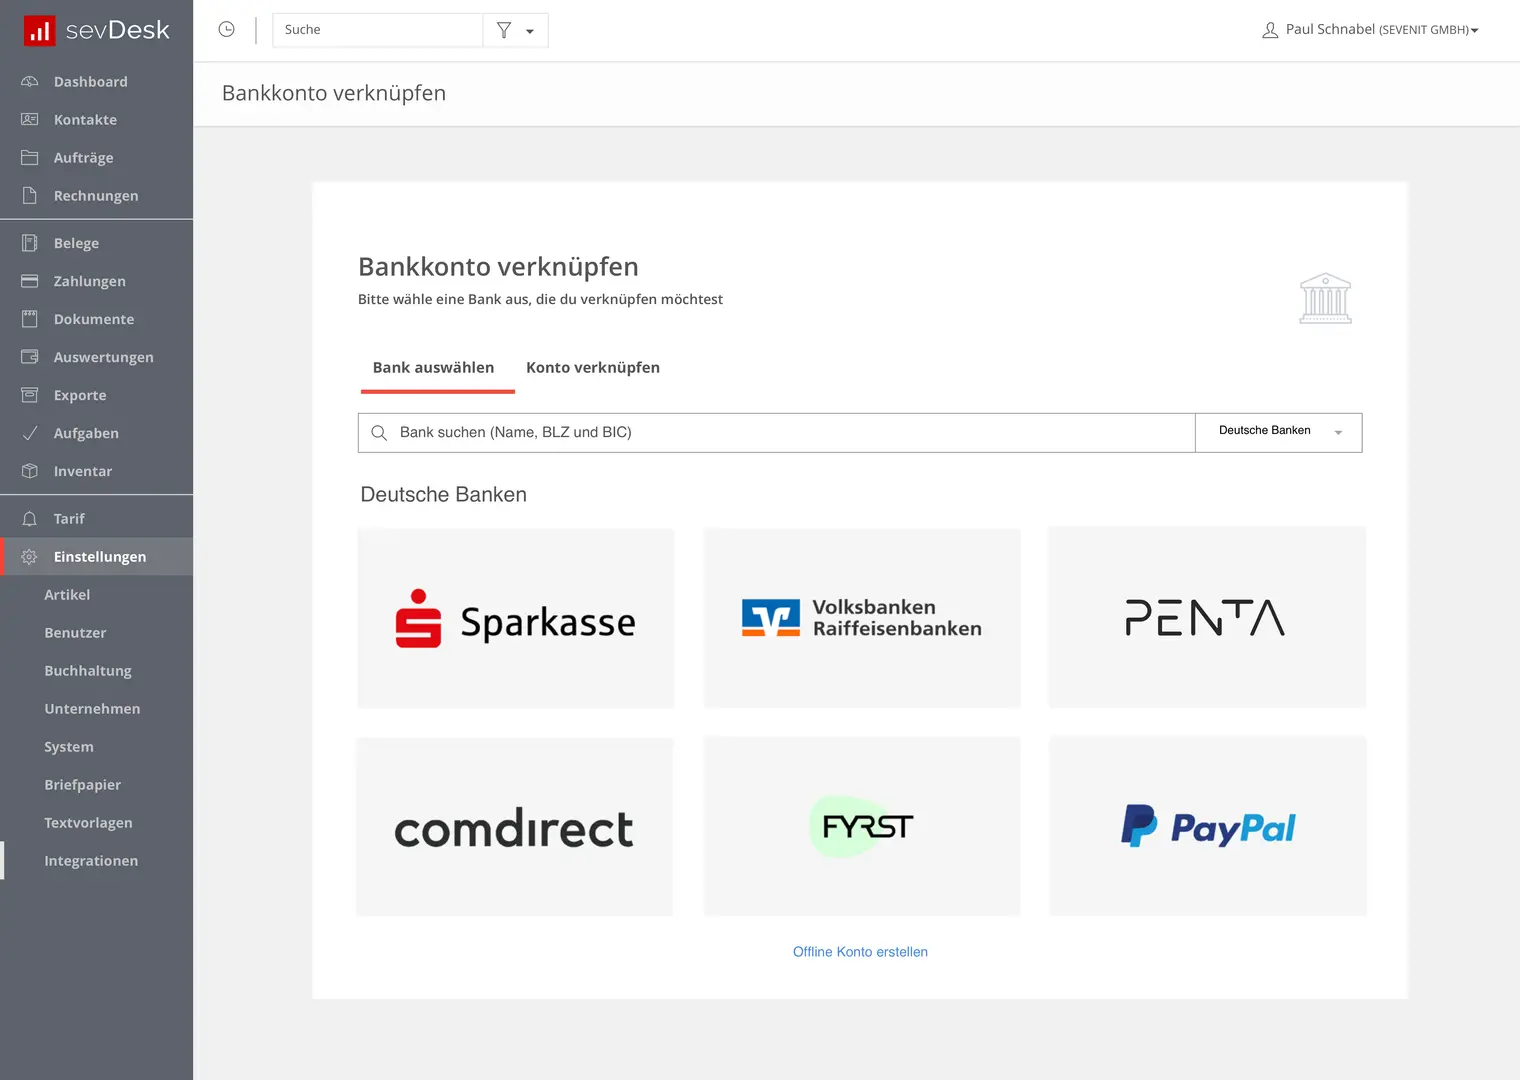Open the filter funnel icon in search
This screenshot has width=1520, height=1080.
pos(504,30)
